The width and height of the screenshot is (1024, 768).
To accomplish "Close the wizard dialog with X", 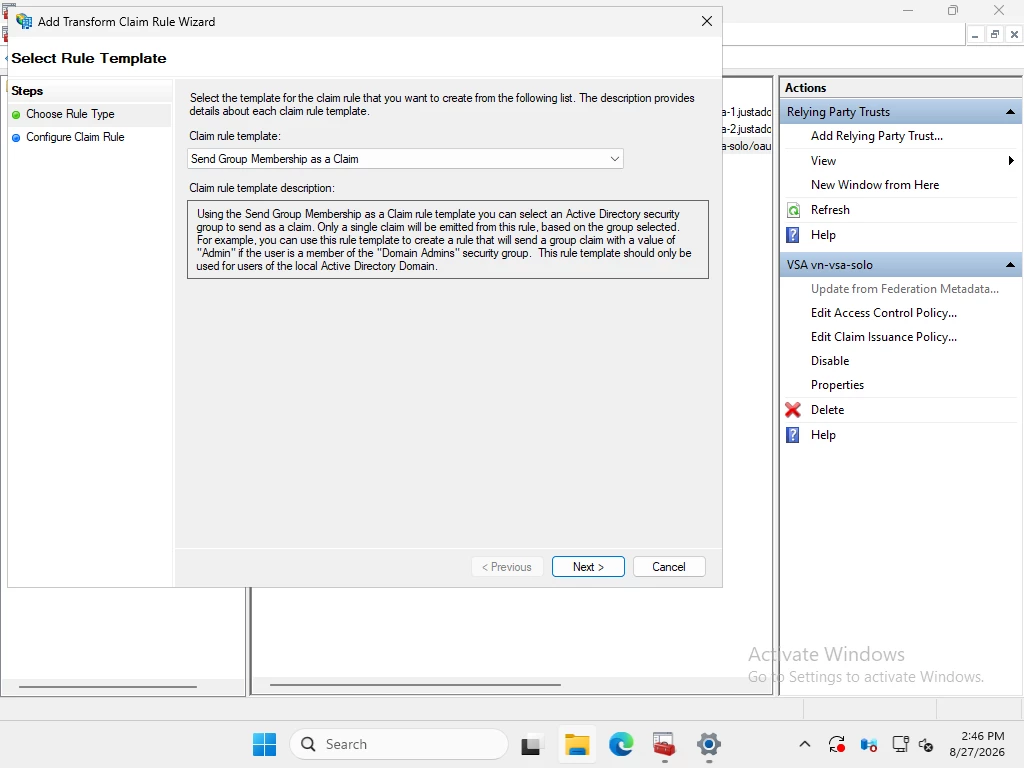I will [707, 22].
